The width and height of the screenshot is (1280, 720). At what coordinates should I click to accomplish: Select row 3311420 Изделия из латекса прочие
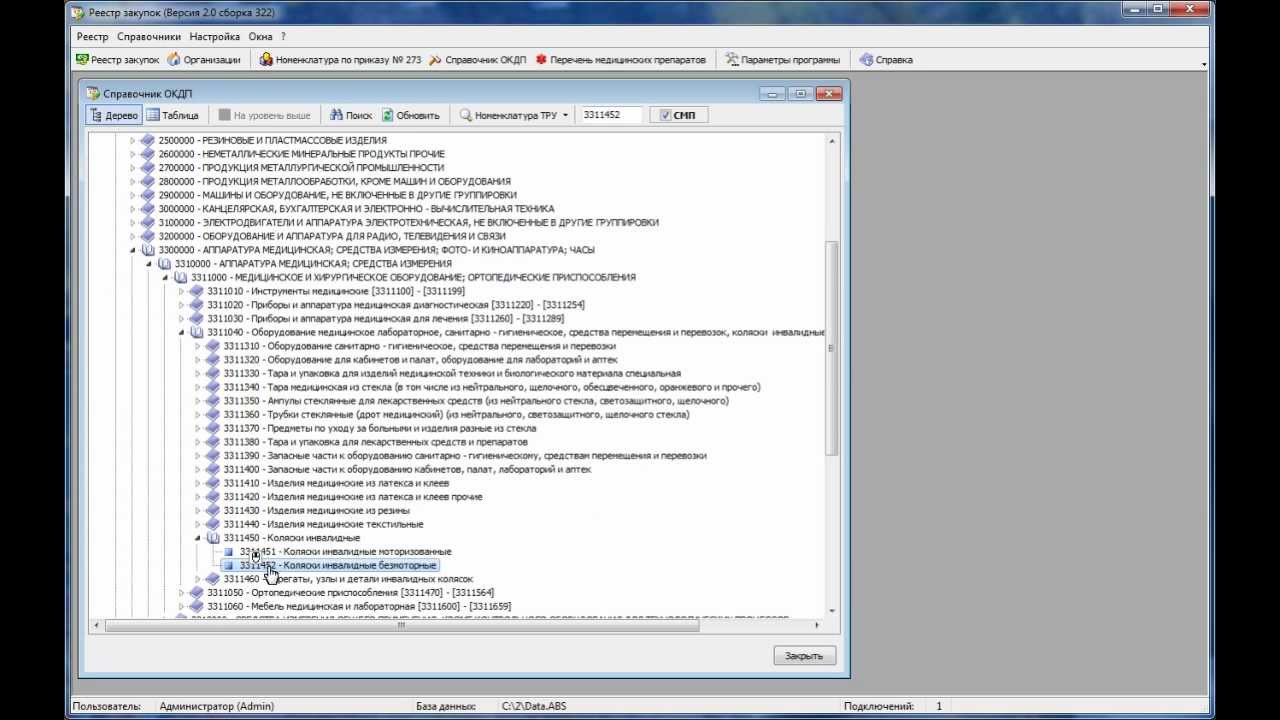[353, 497]
